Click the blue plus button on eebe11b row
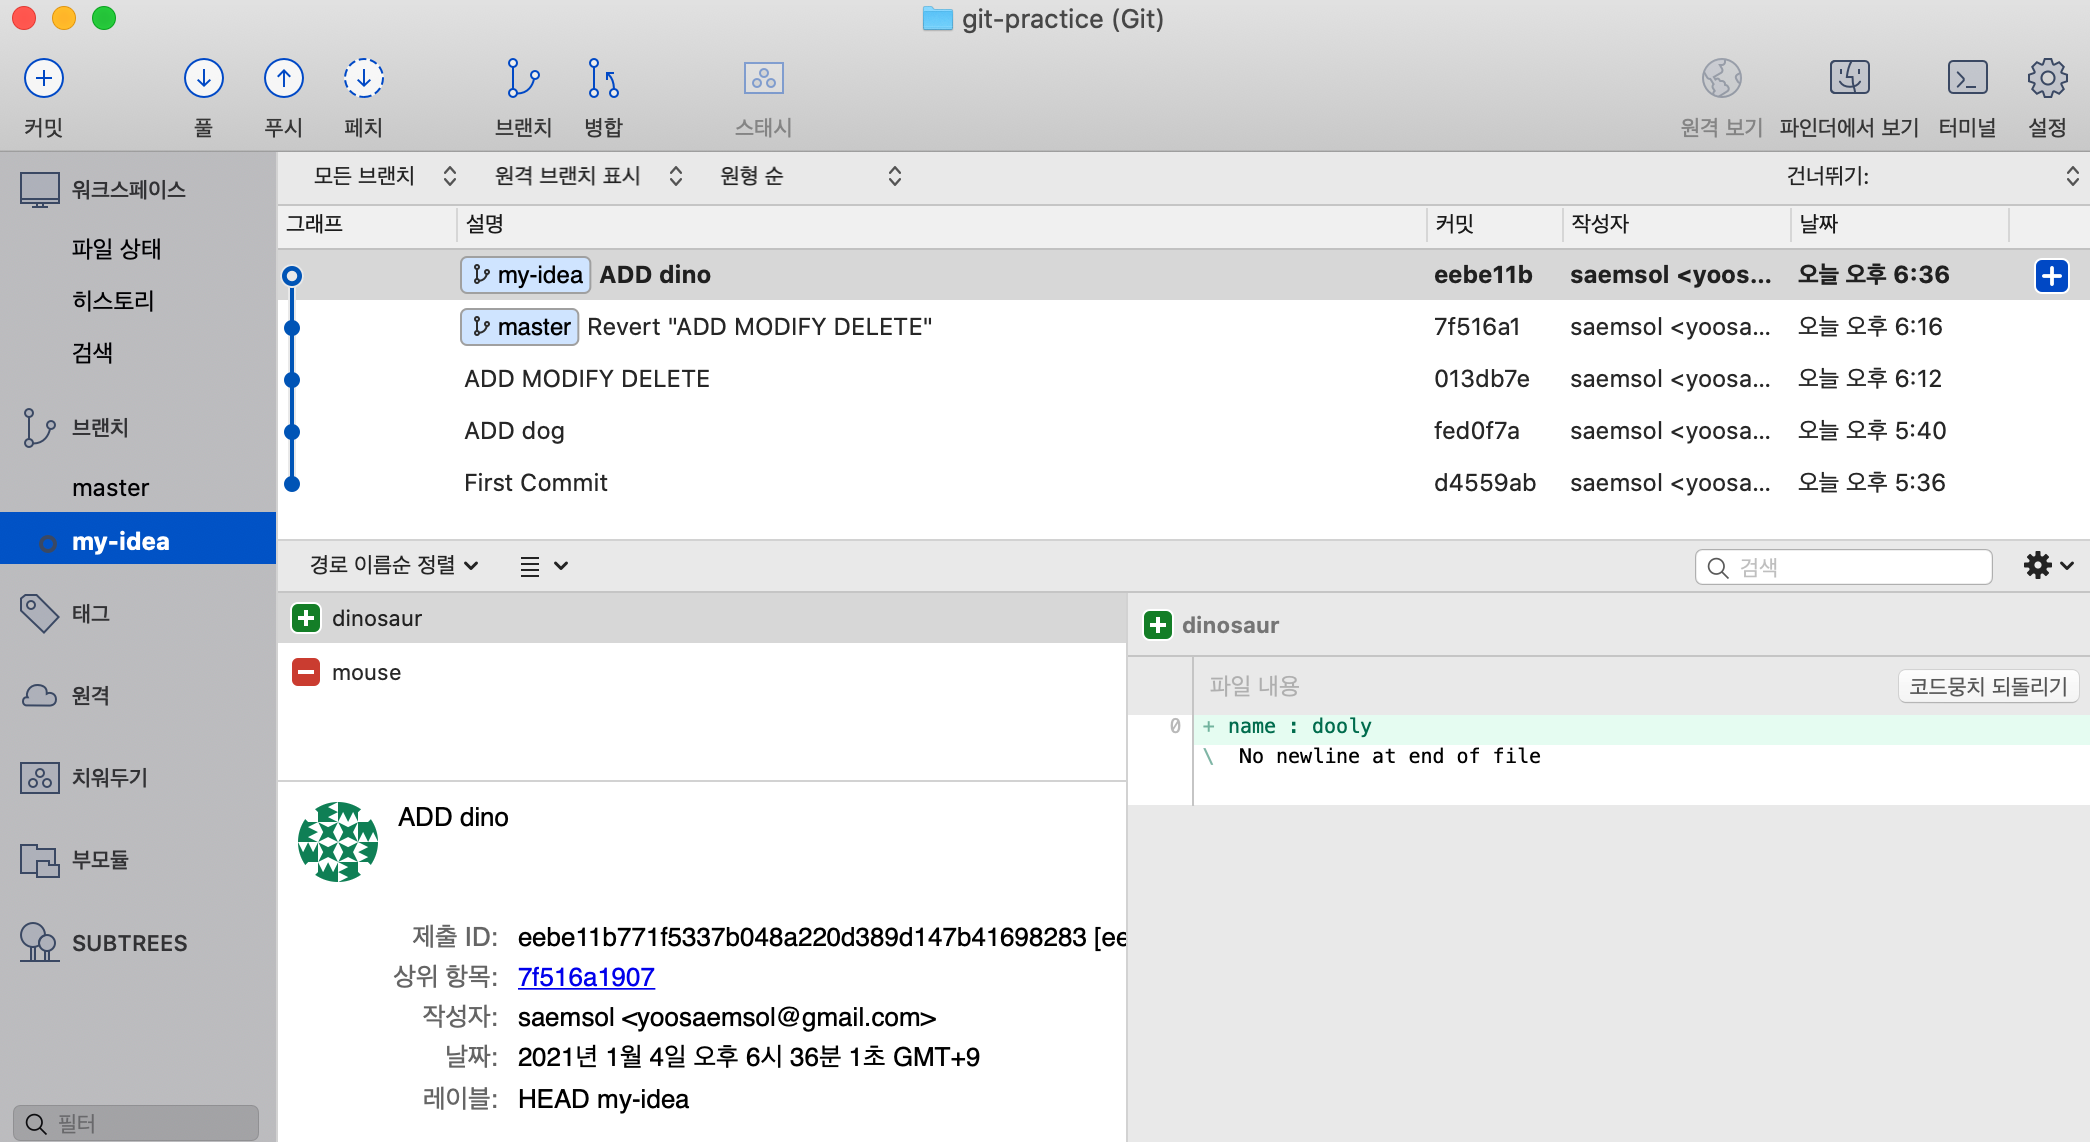The width and height of the screenshot is (2090, 1142). pyautogui.click(x=2051, y=276)
